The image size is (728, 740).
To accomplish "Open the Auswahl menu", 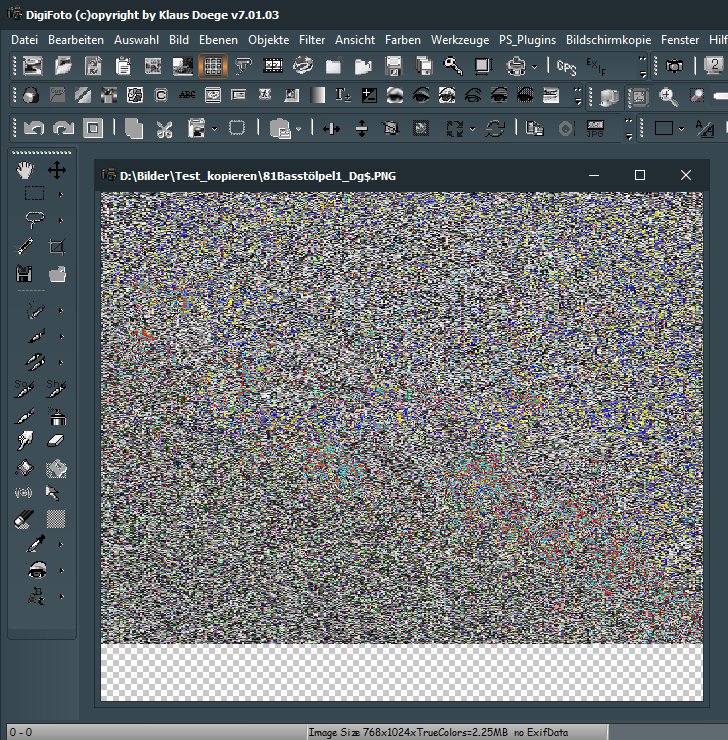I will coord(136,40).
